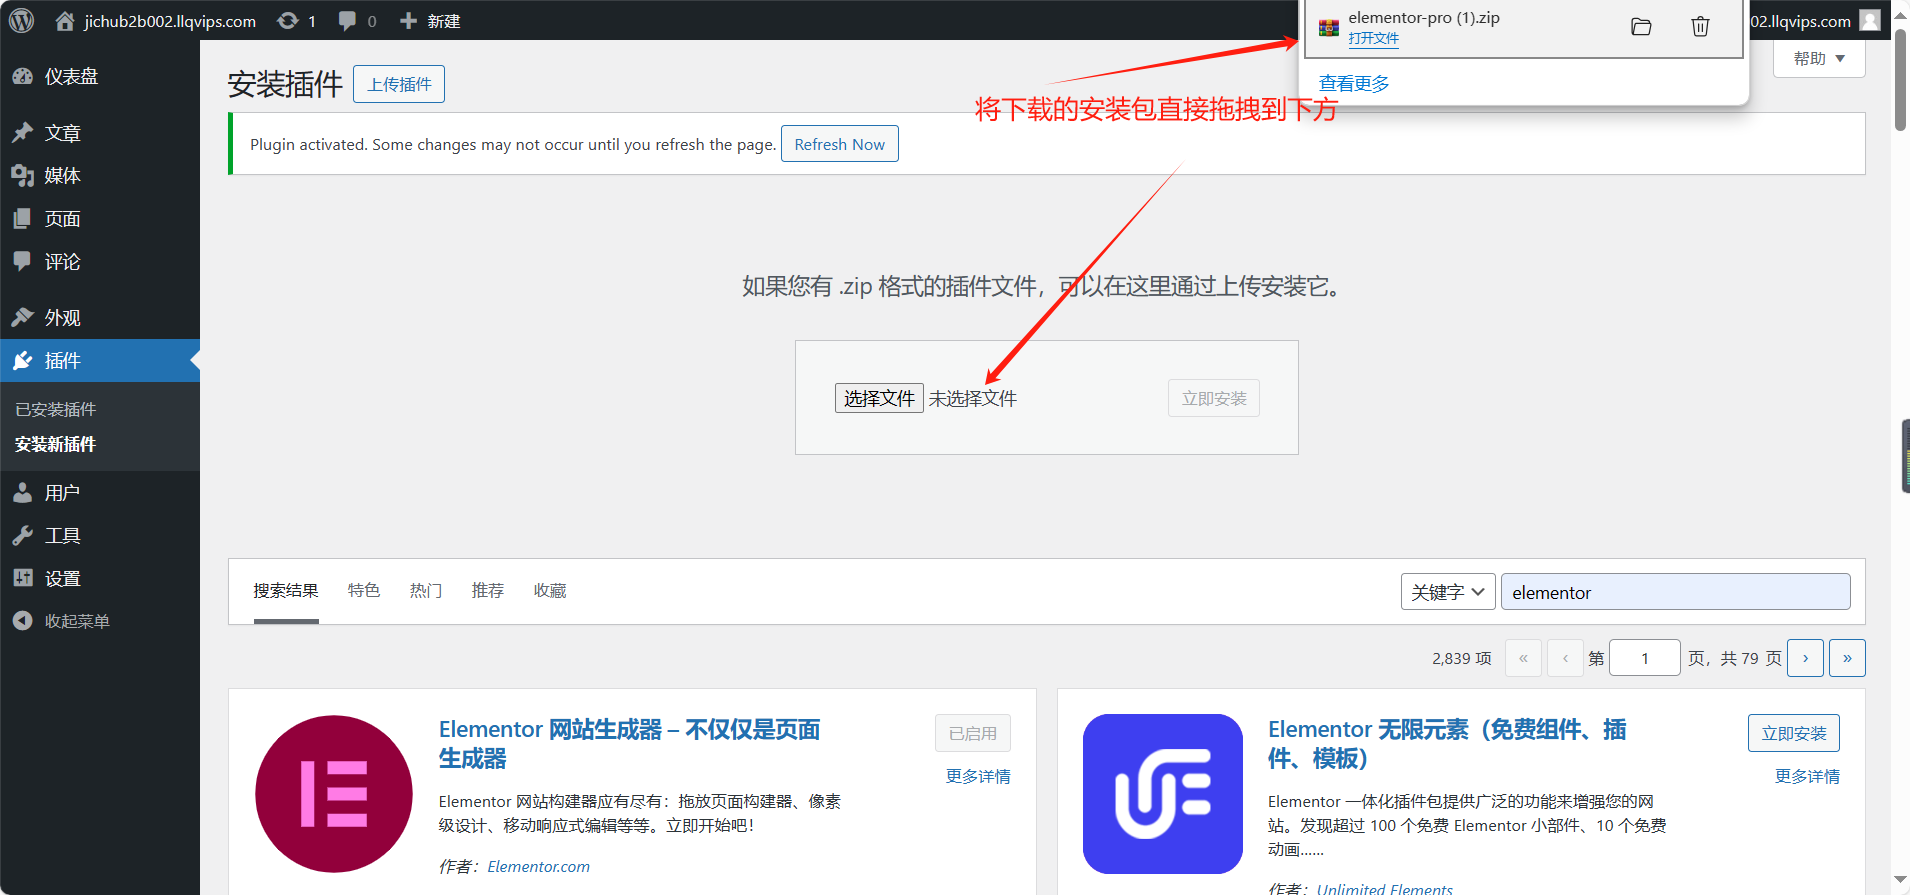
Task: Jump to the last page of results
Action: tap(1847, 658)
